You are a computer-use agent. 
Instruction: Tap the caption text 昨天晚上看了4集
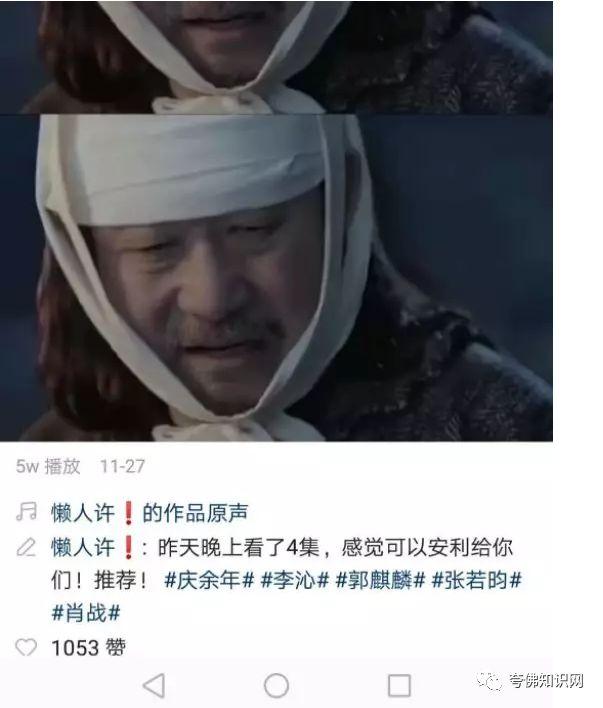point(238,547)
